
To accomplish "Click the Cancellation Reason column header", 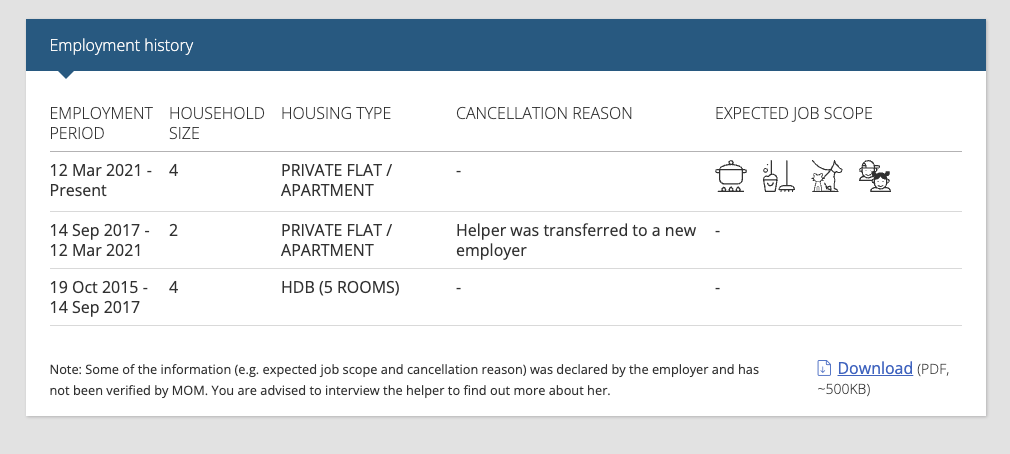I will tap(544, 113).
